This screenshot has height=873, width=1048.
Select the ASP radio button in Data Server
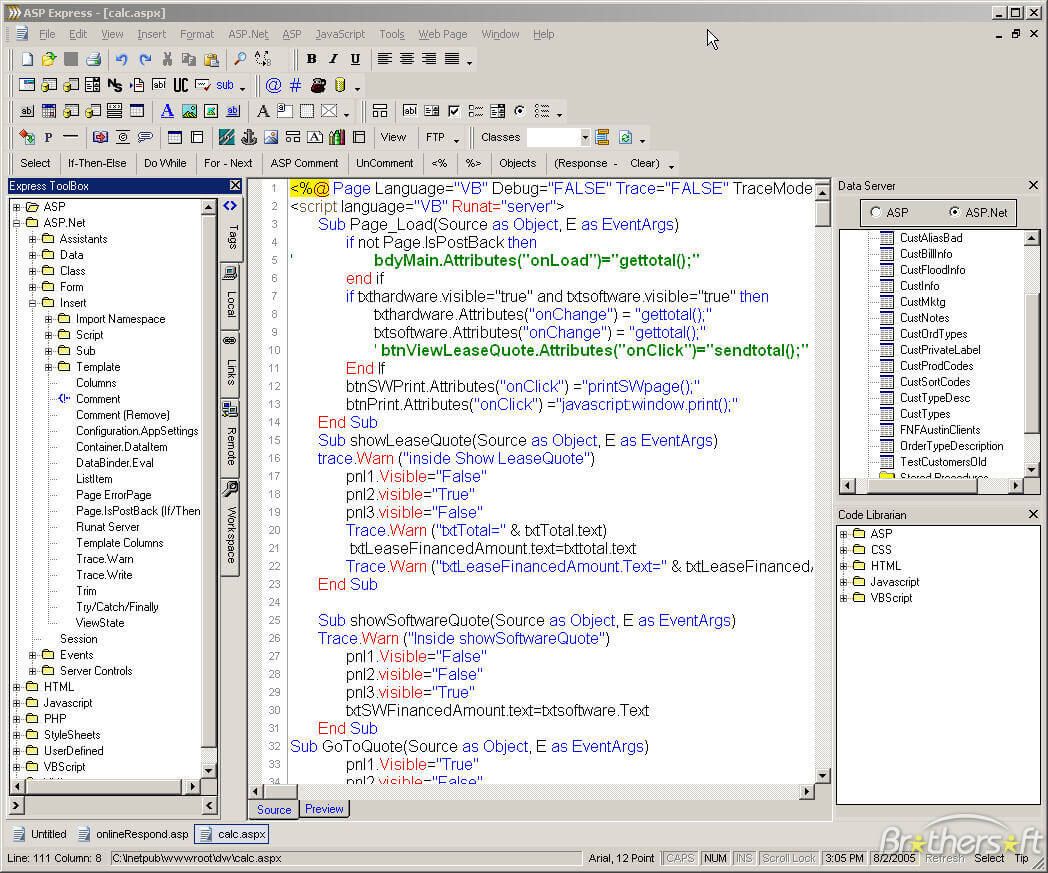pos(876,212)
